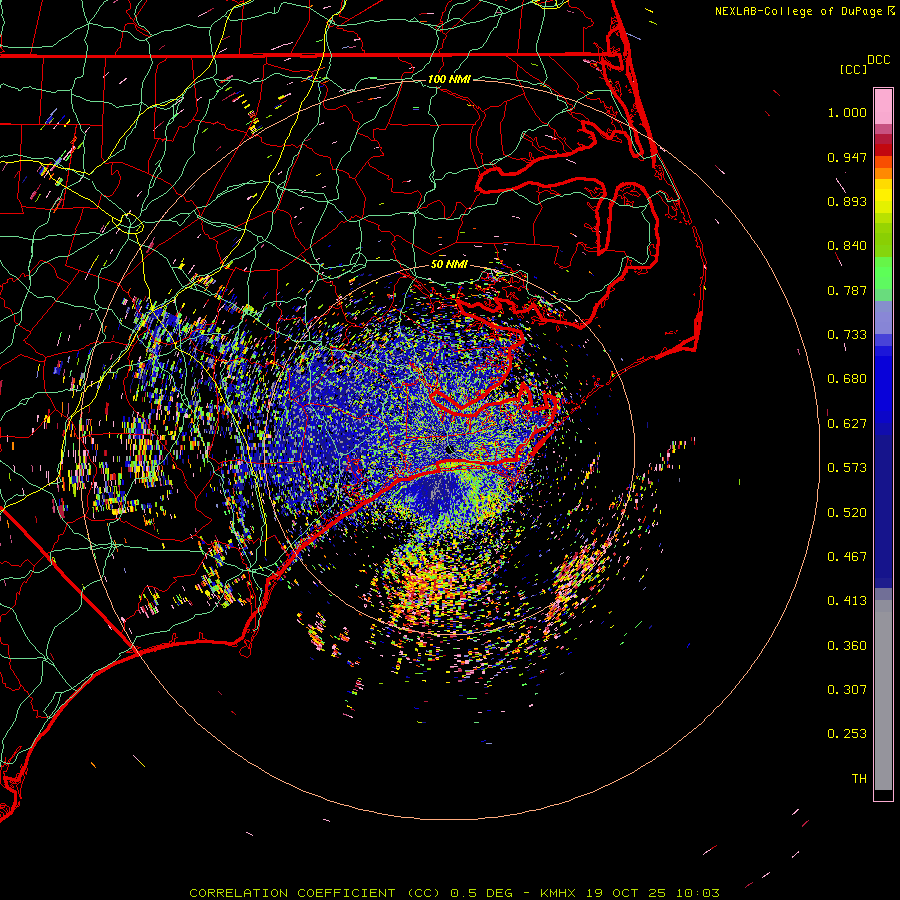Click the 50 NMI range ring label

449,264
